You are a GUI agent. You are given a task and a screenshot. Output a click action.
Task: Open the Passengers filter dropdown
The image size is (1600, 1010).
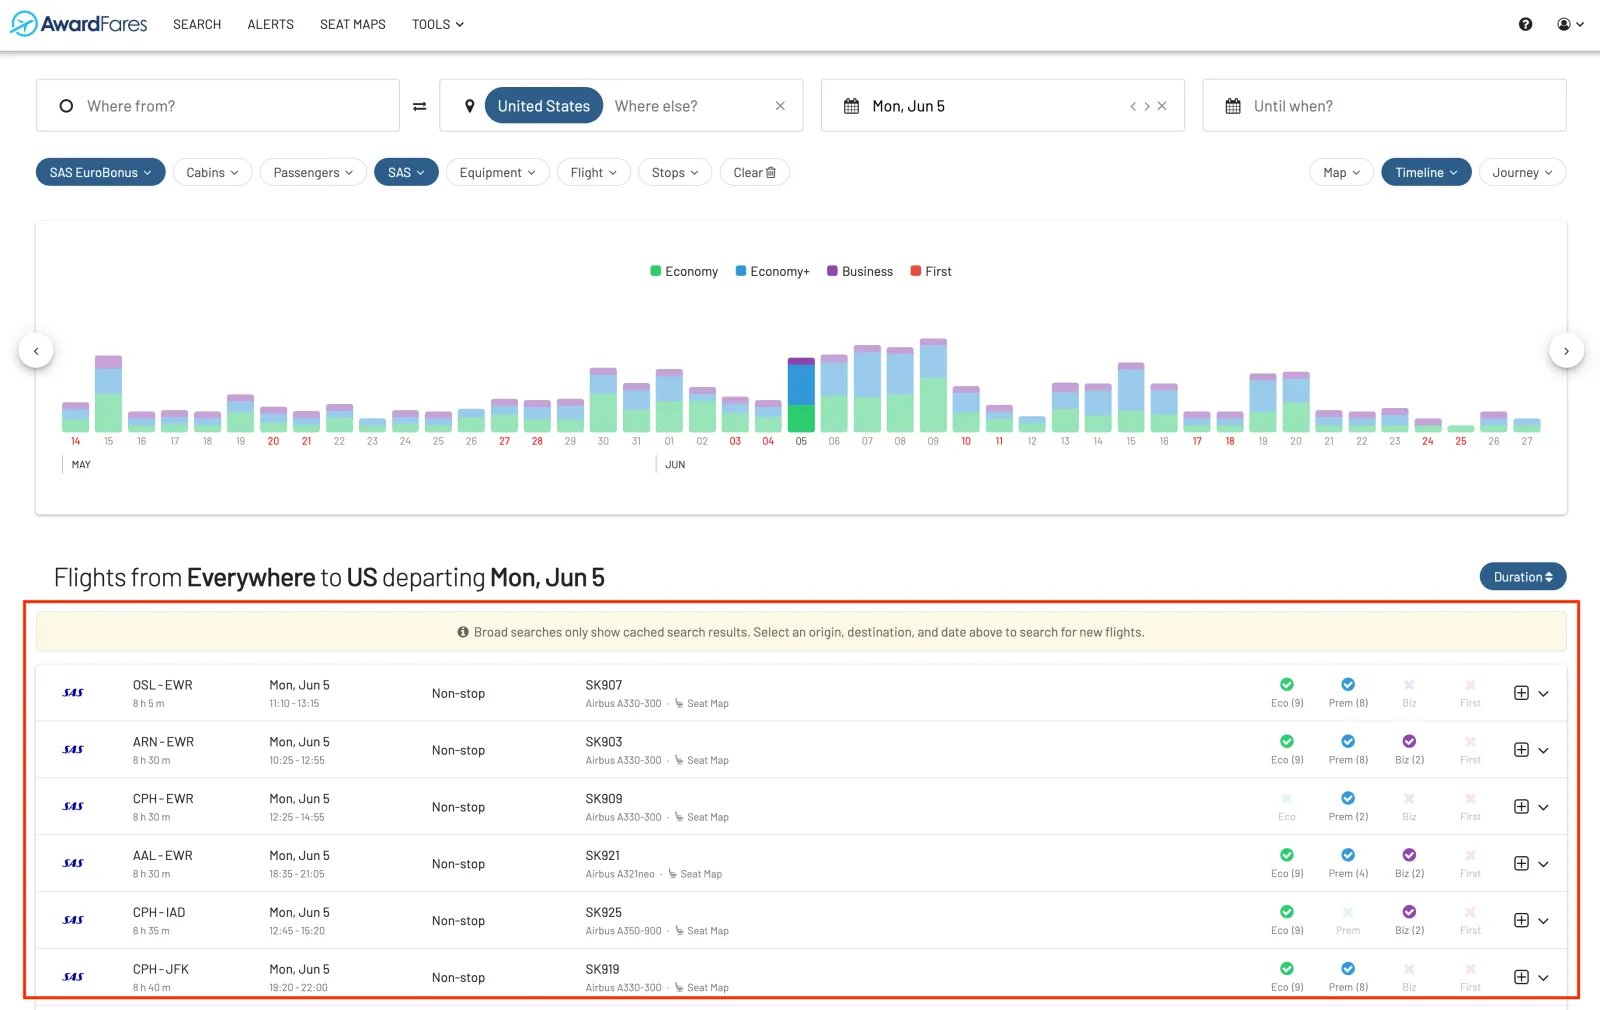coord(313,173)
